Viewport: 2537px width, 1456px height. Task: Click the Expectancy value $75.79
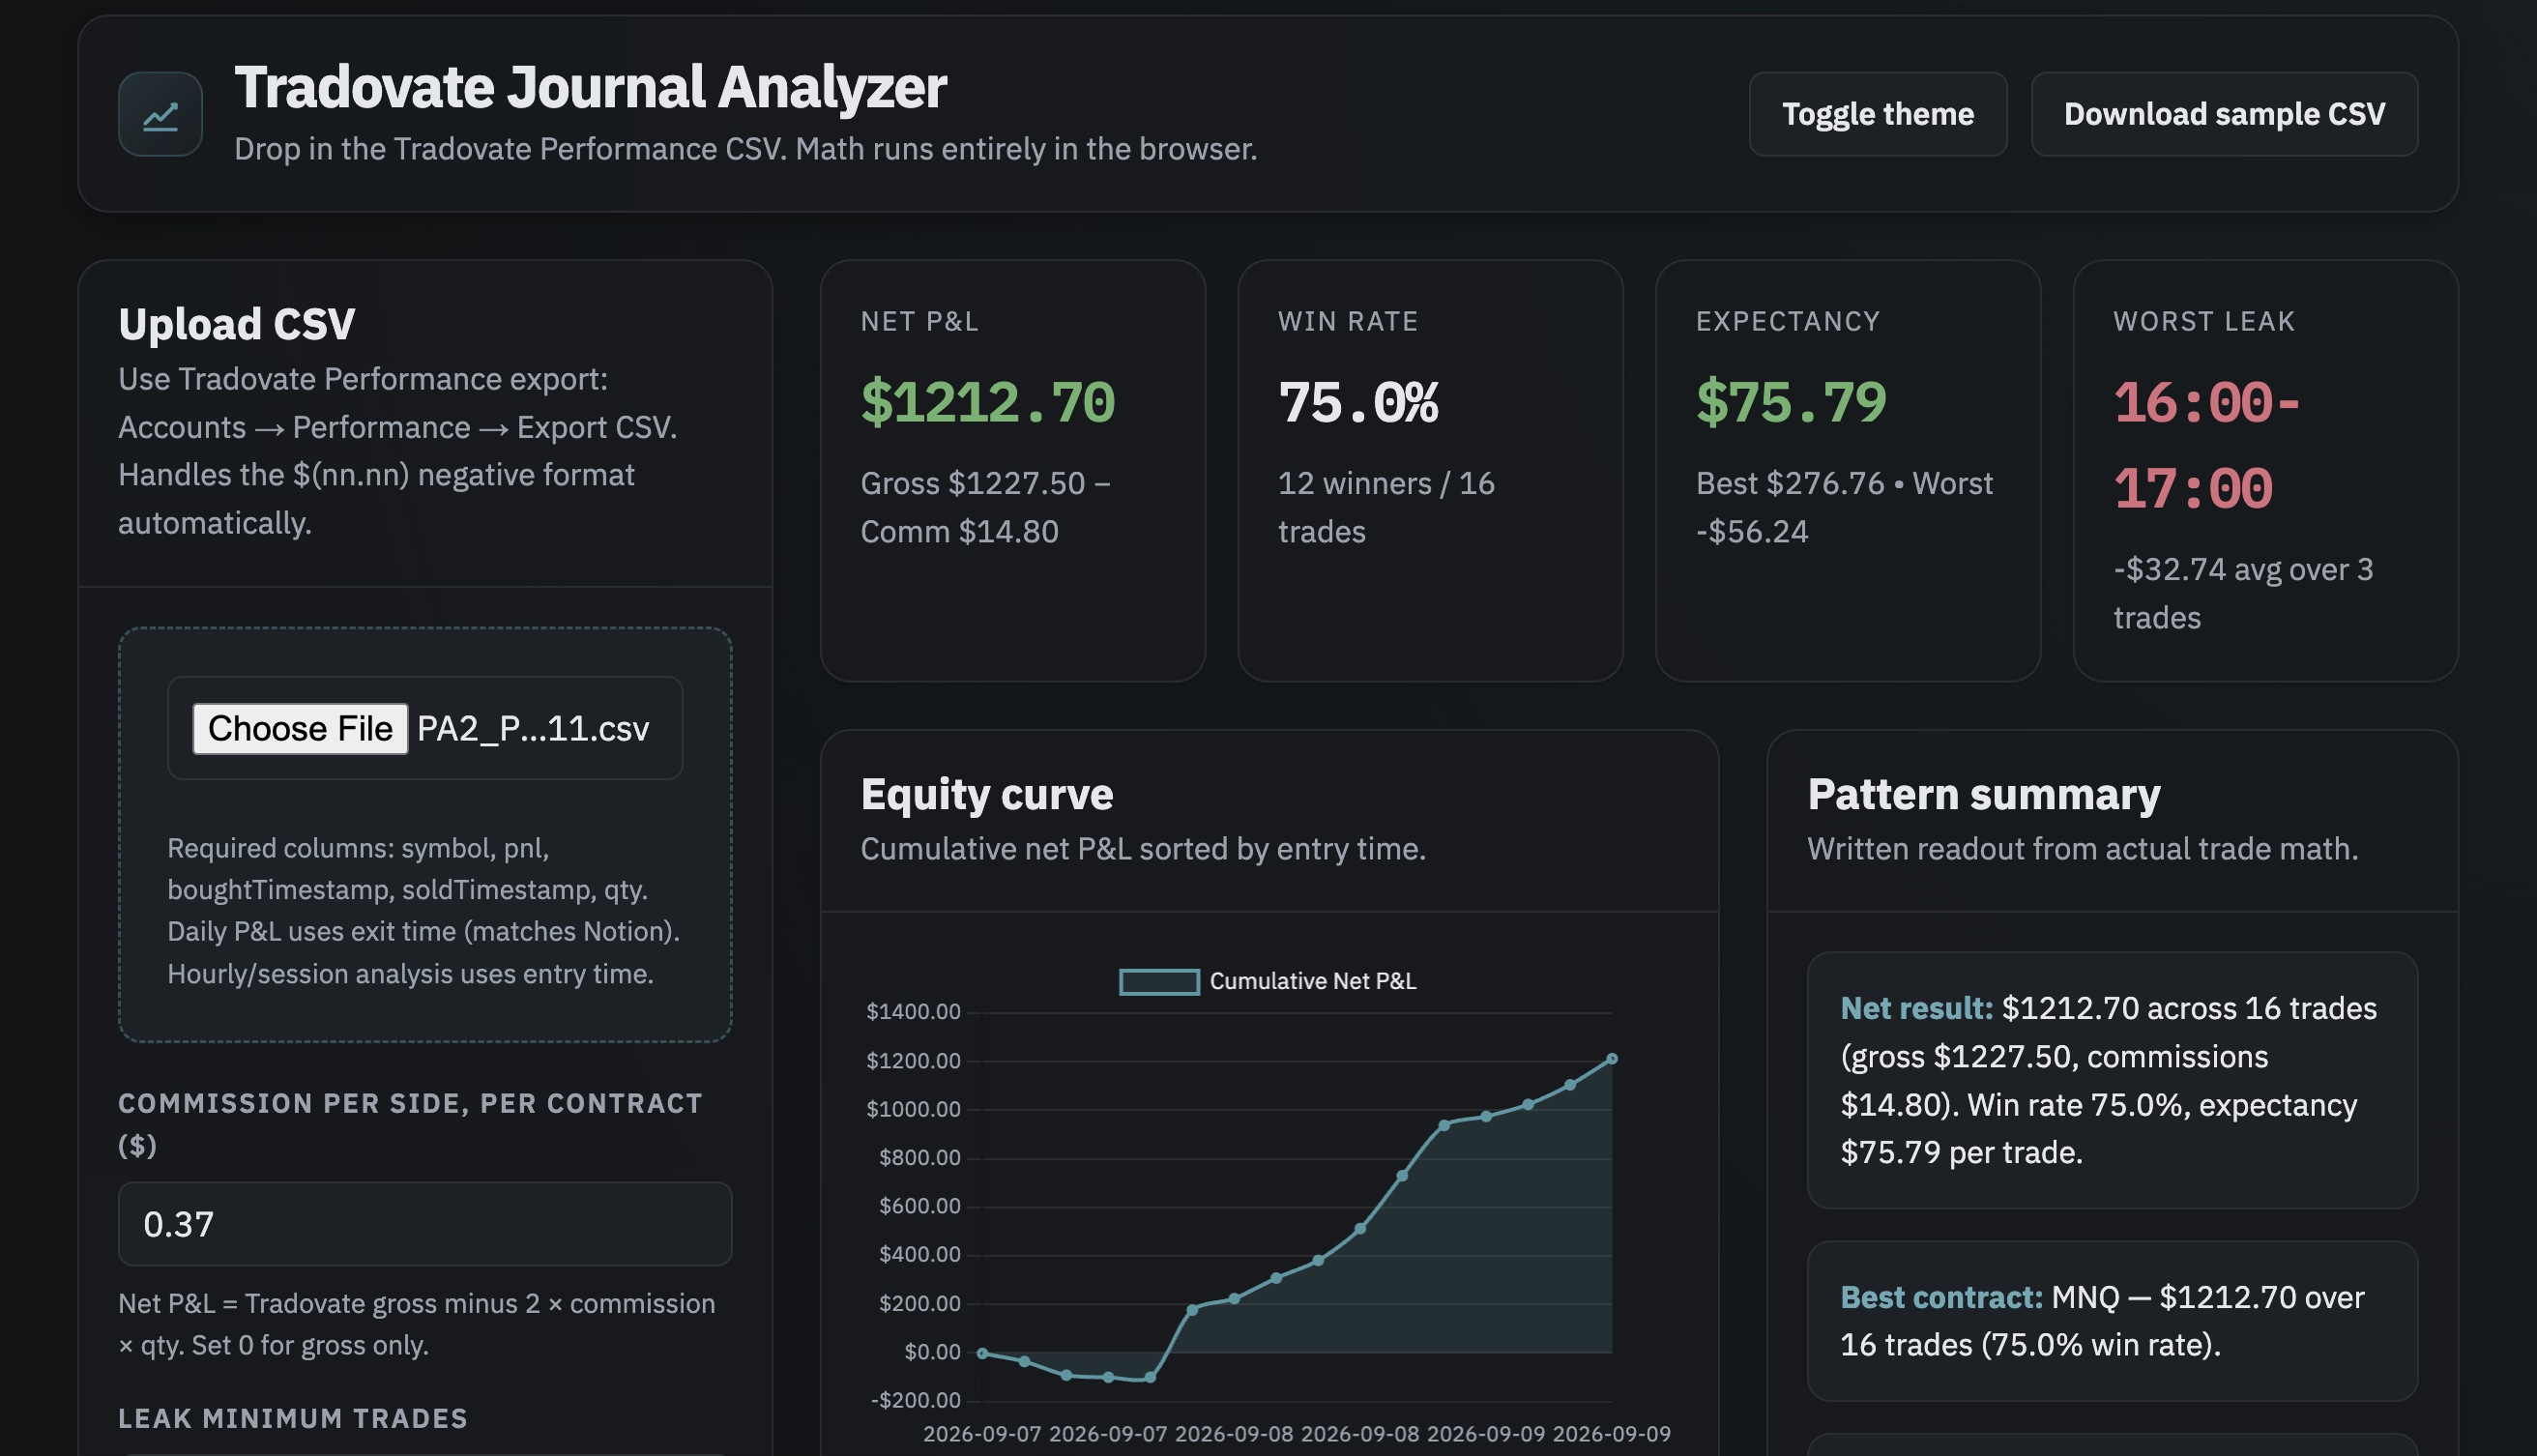(1791, 402)
